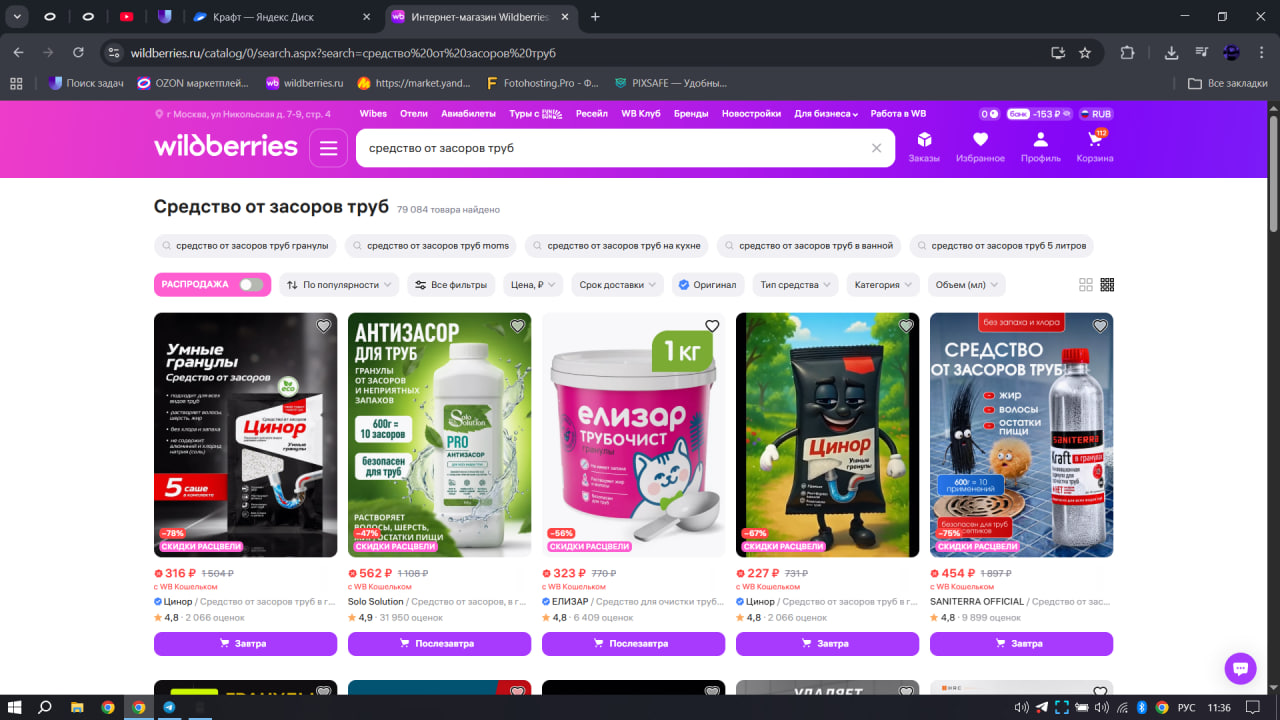The width and height of the screenshot is (1280, 720).
Task: Toggle the Оригинал filter
Action: [708, 285]
